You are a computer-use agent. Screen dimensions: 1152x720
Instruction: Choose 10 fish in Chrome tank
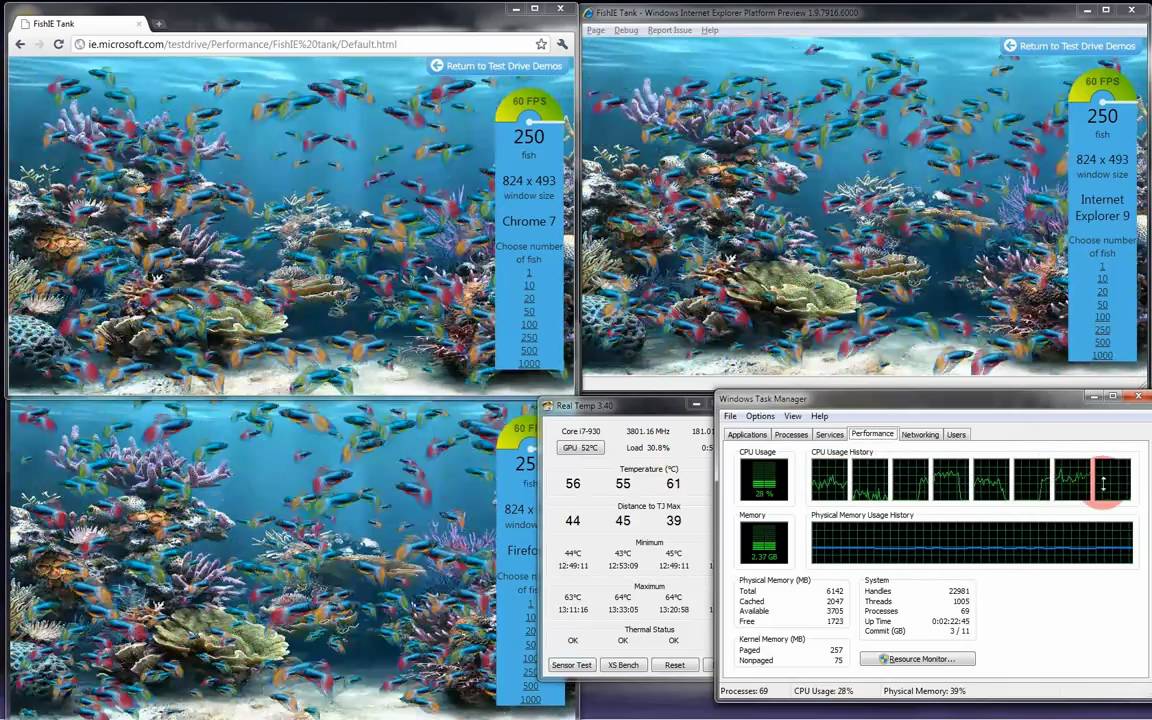click(x=529, y=286)
